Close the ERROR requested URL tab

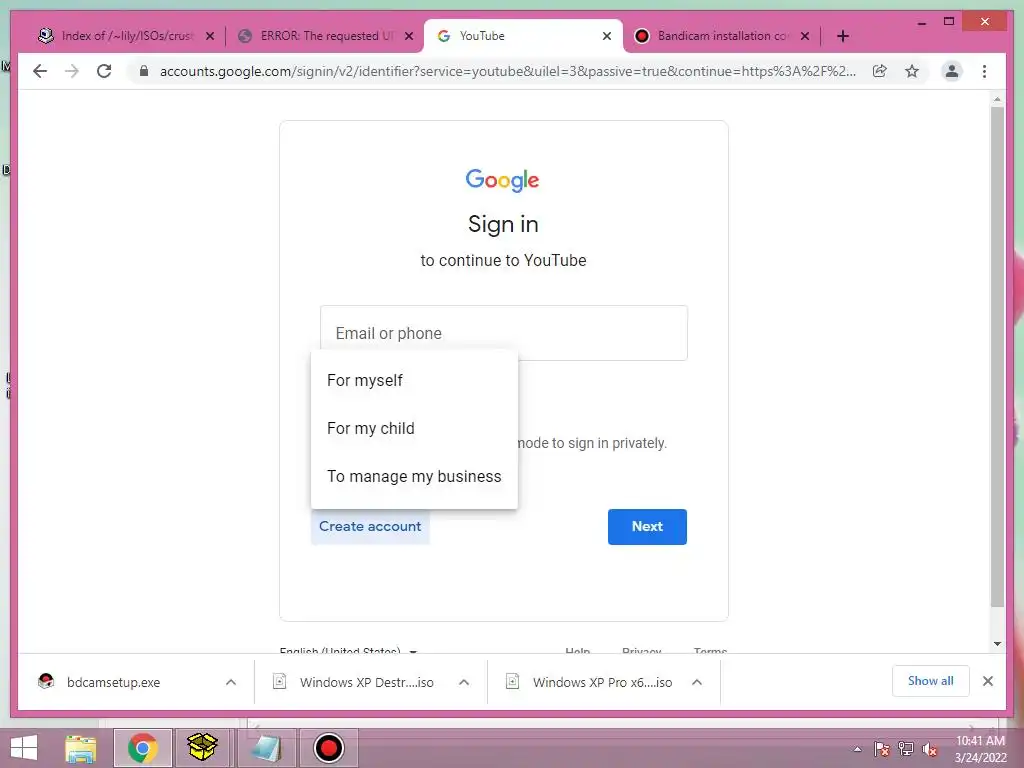click(x=409, y=36)
